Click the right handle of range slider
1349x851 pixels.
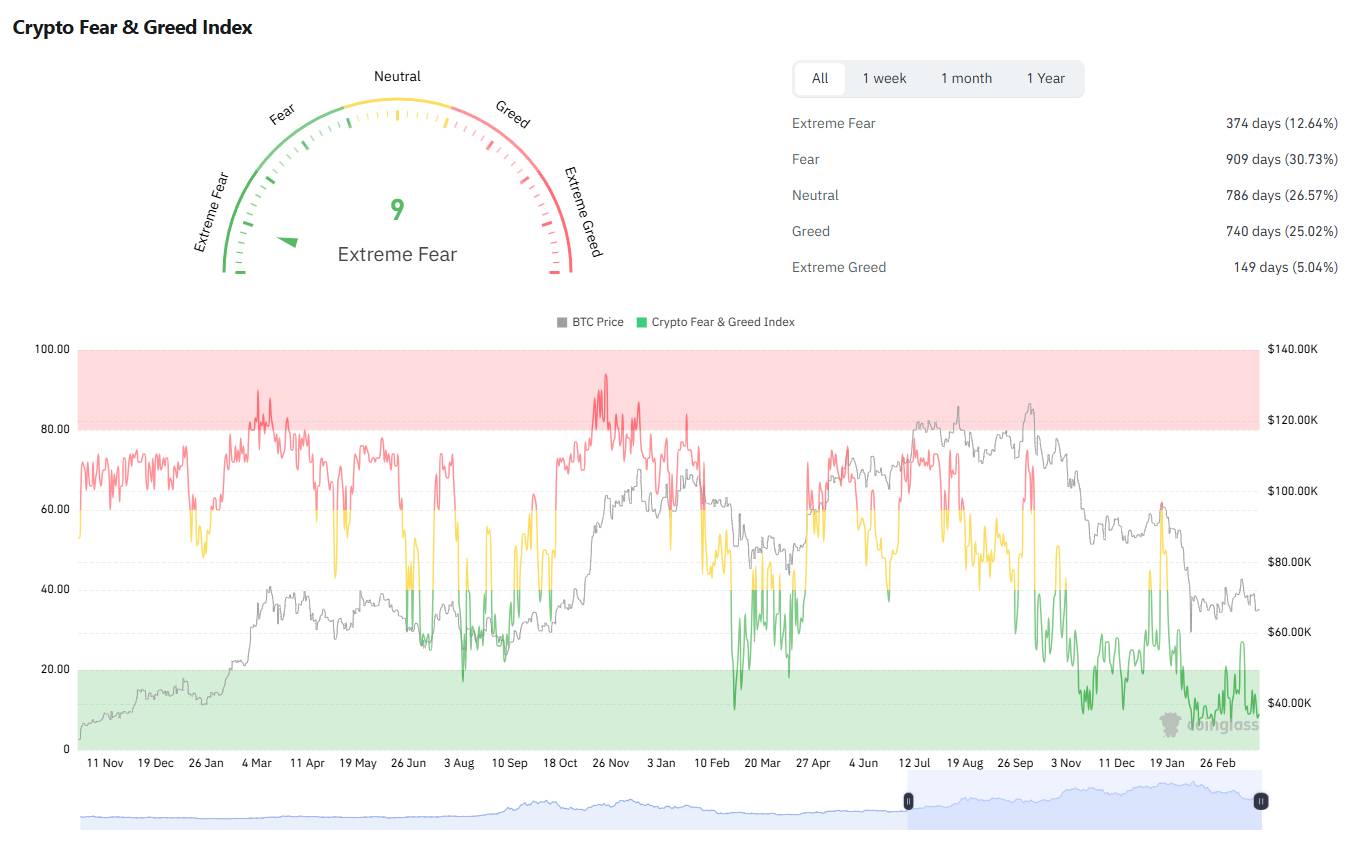pyautogui.click(x=1261, y=801)
